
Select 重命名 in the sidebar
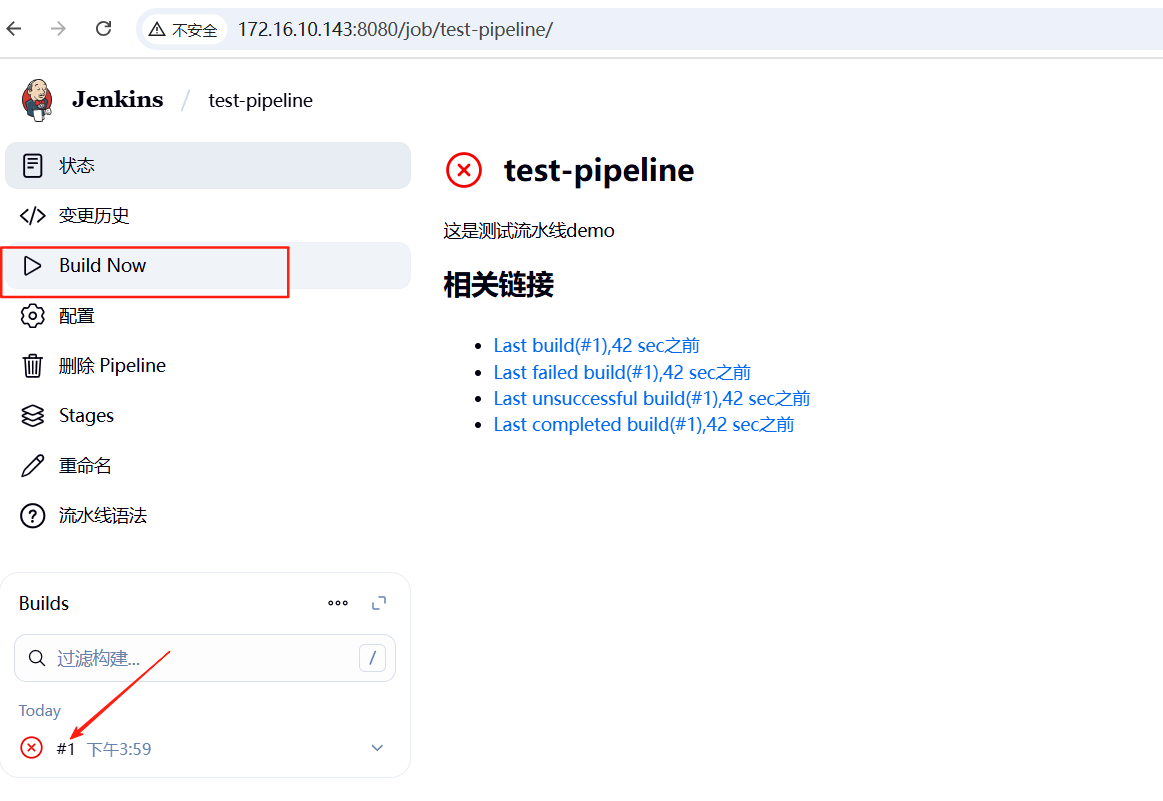pos(208,466)
